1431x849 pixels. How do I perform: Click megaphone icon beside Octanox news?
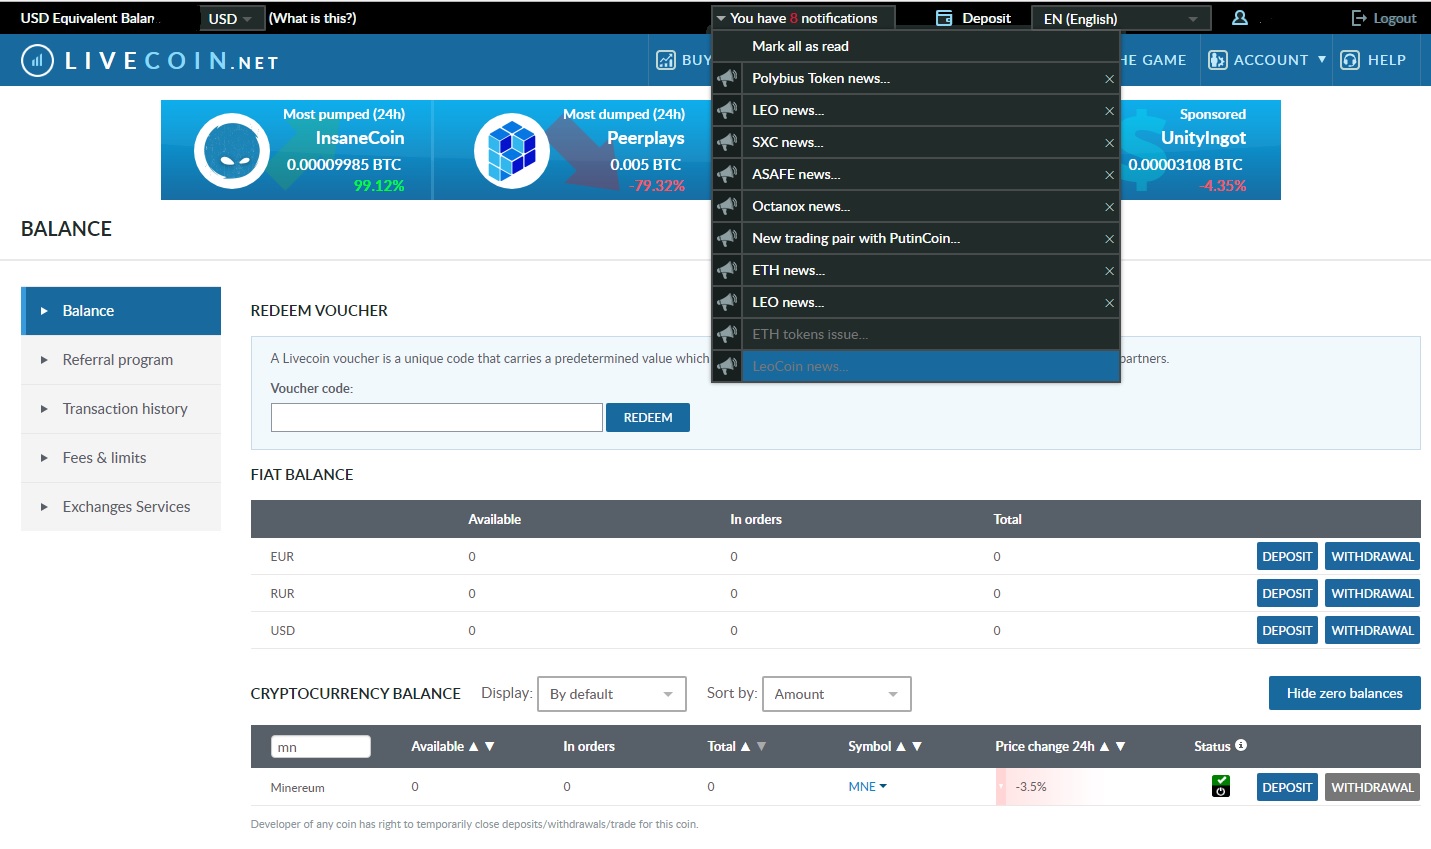click(727, 206)
